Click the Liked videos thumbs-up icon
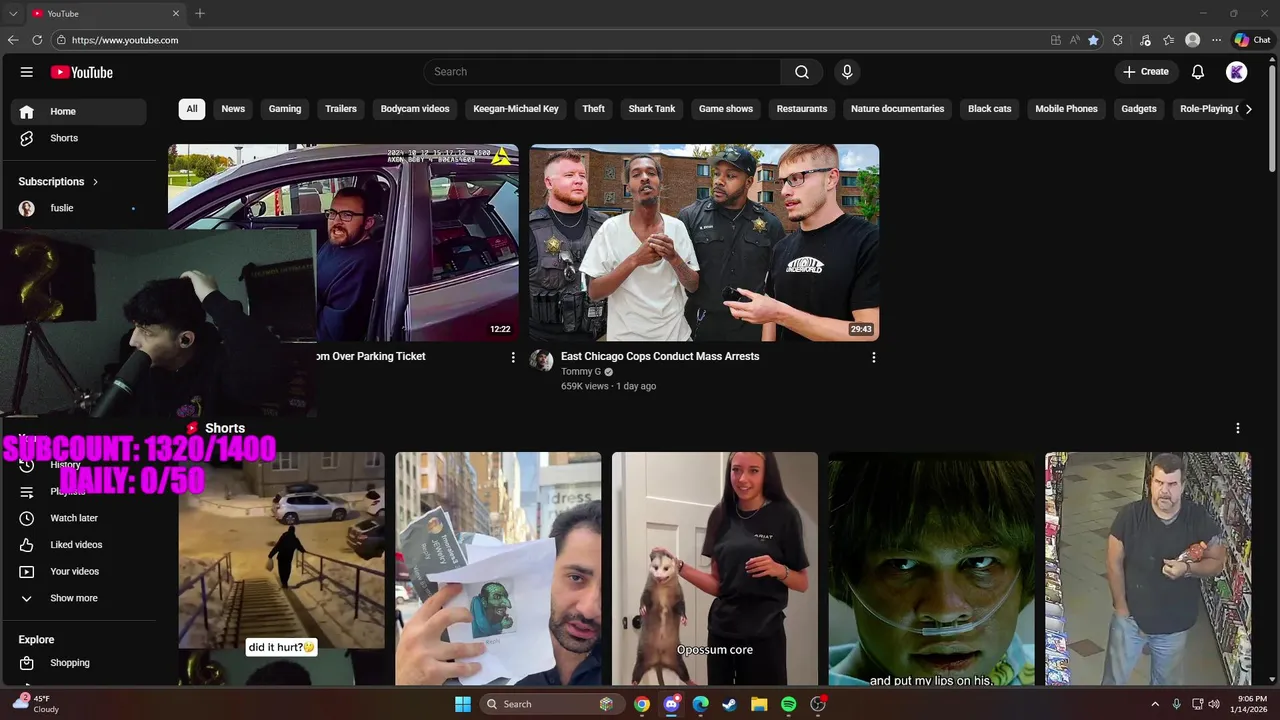This screenshot has width=1280, height=720. [x=27, y=545]
